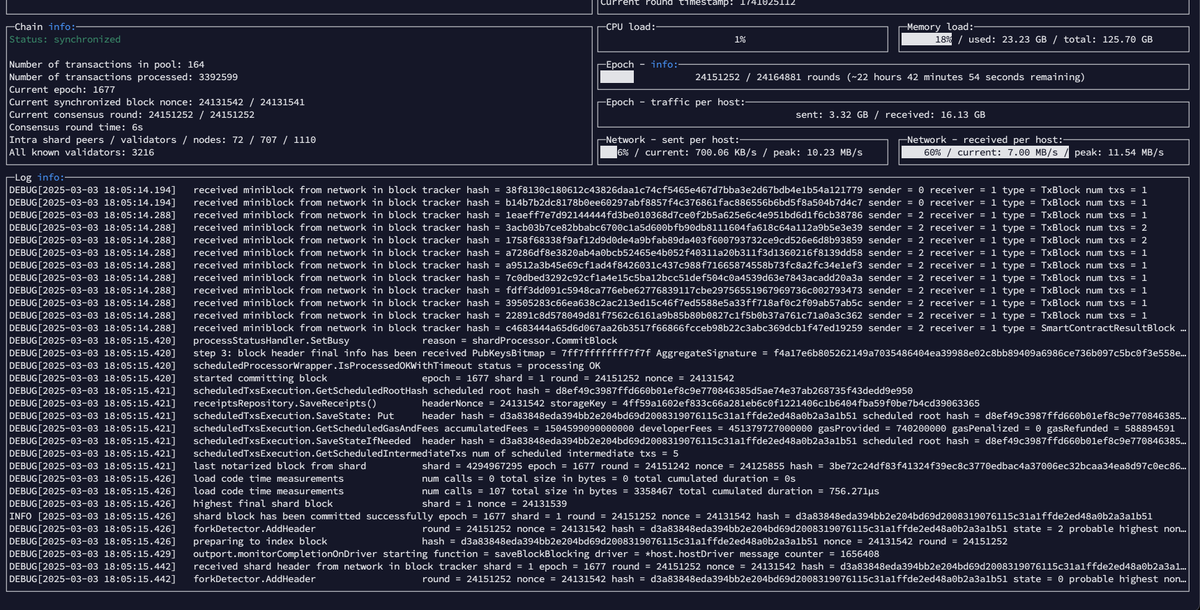Click miniblock log line with hash 7c0dbed3292c92cf
This screenshot has width=1200, height=610.
click(577, 277)
